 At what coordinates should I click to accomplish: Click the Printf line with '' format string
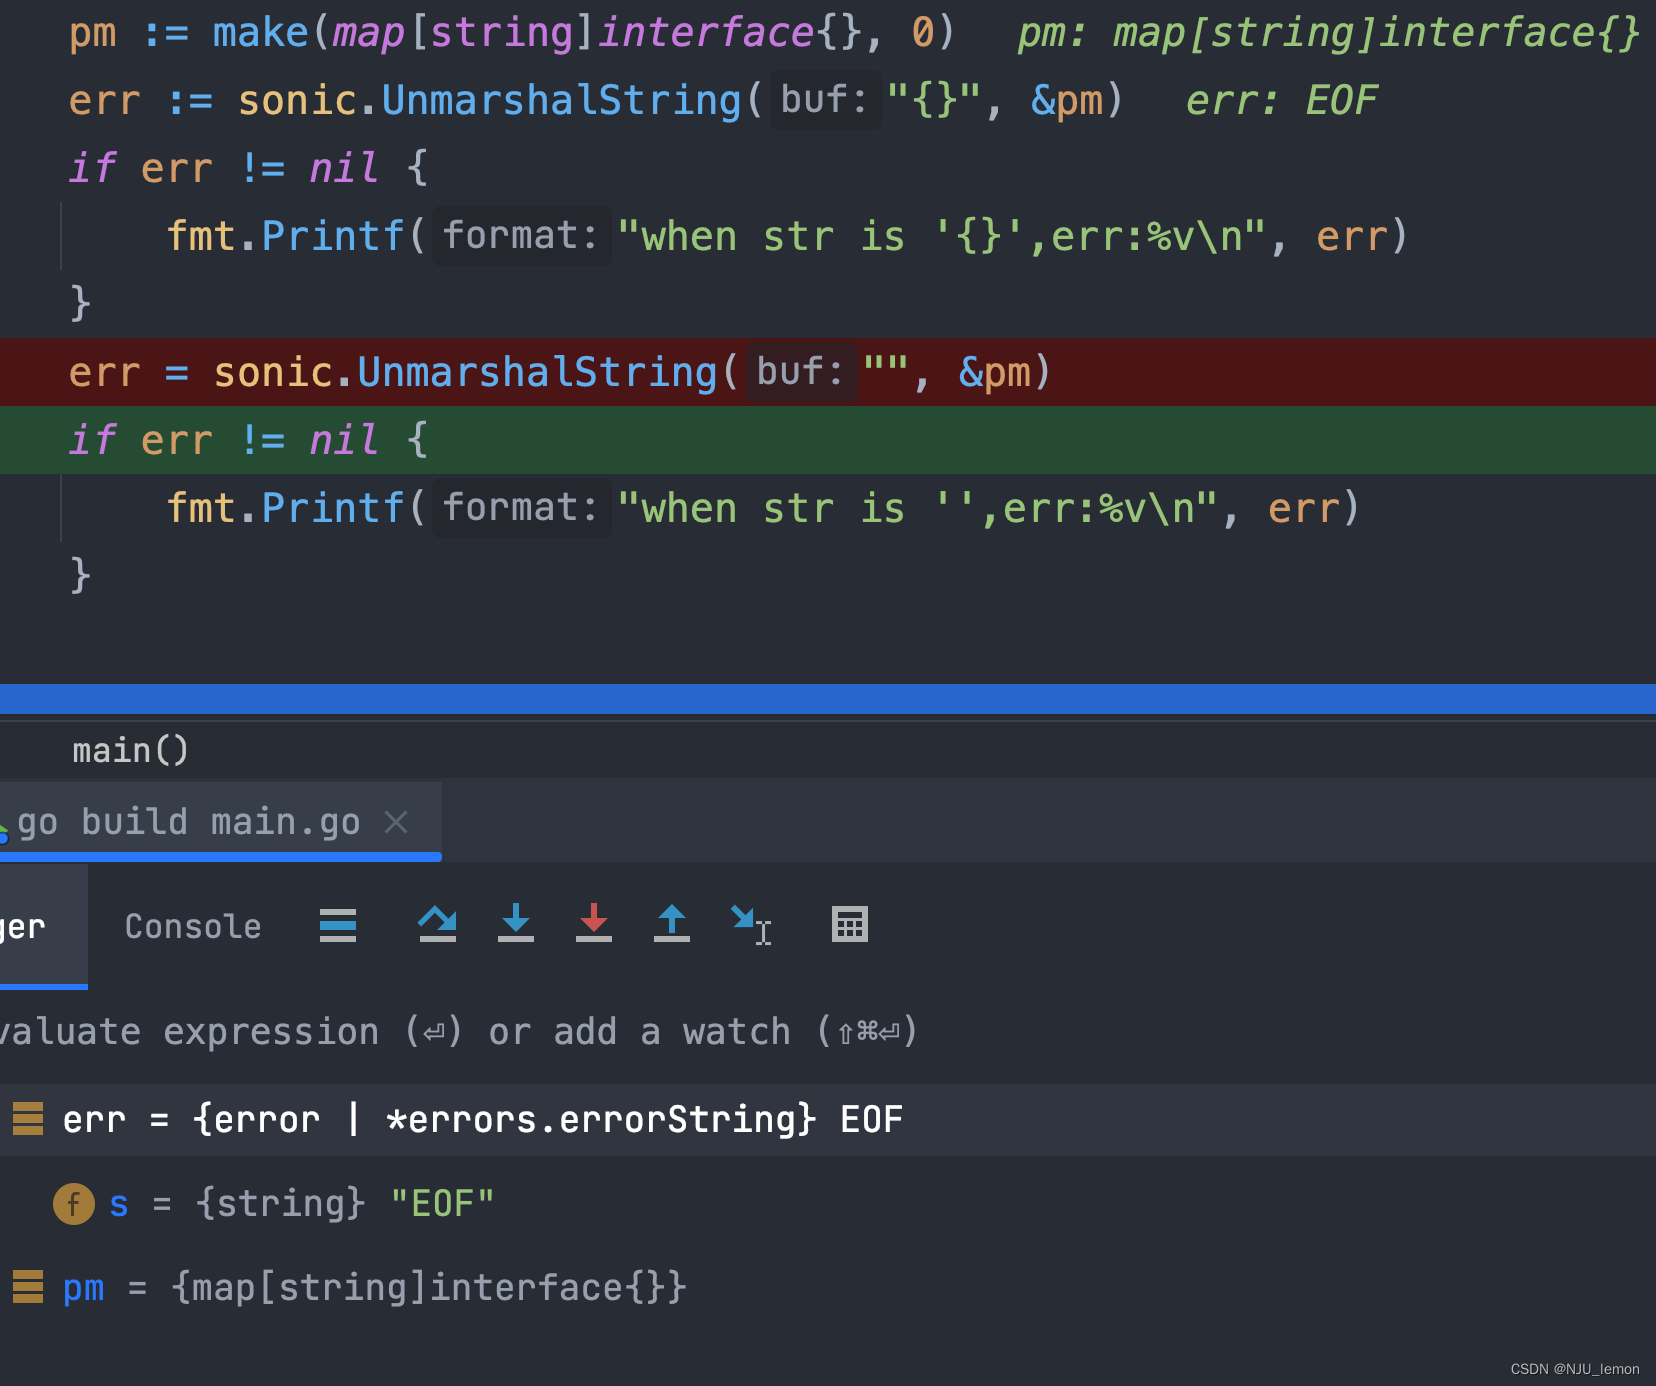point(763,509)
